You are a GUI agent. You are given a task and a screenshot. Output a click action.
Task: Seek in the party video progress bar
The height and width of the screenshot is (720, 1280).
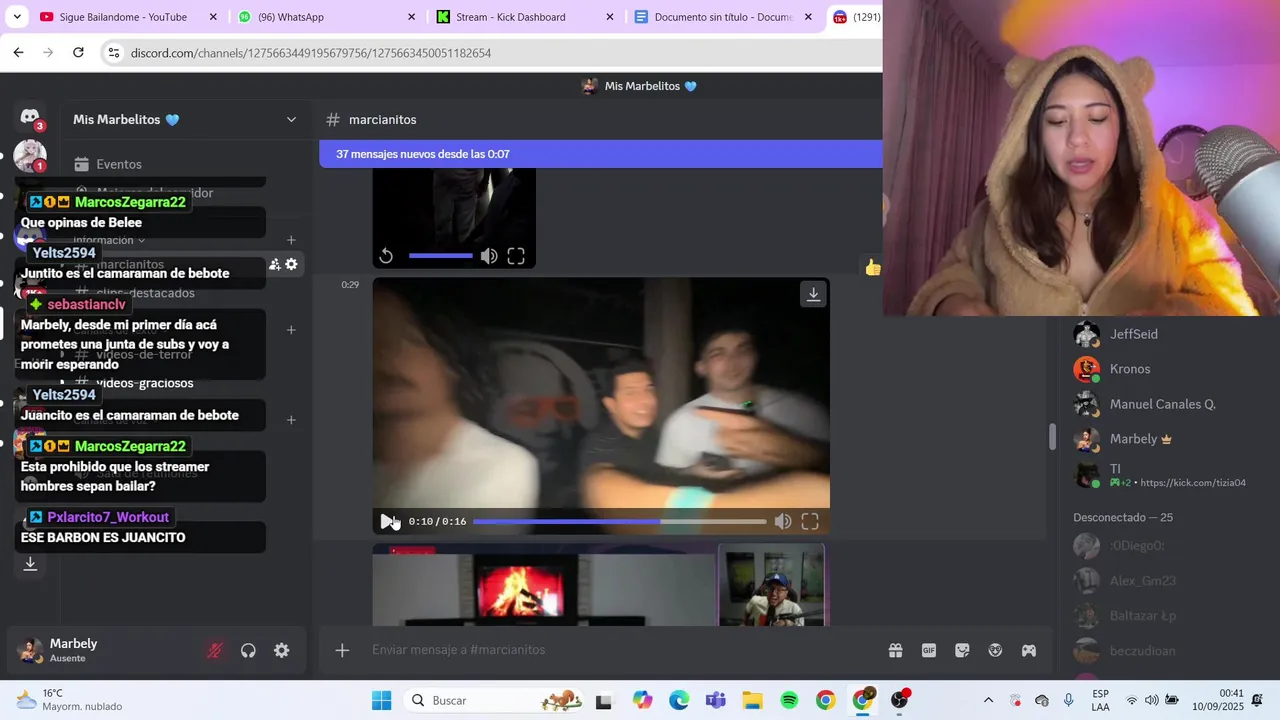coord(619,521)
